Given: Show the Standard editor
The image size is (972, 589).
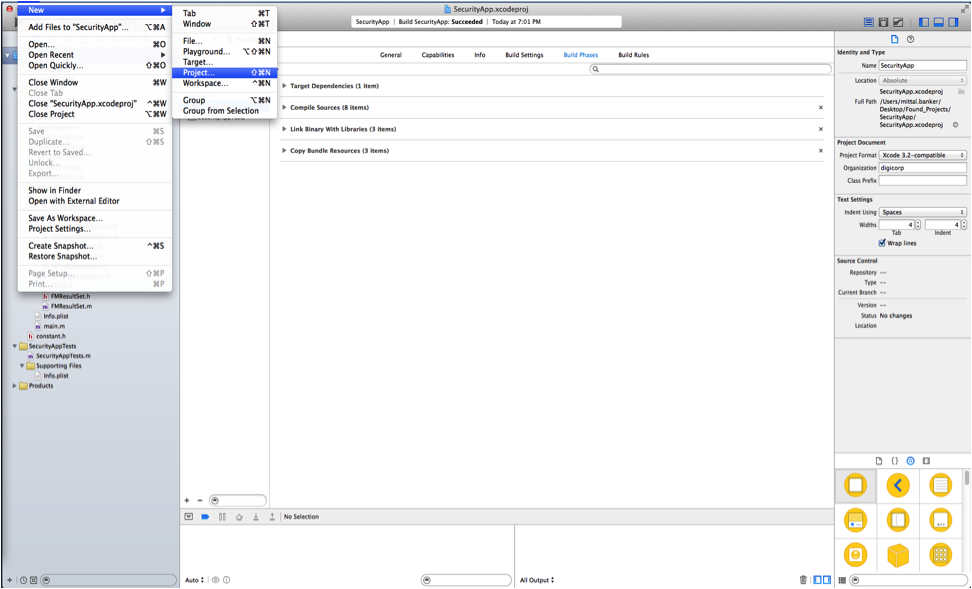Looking at the screenshot, I should pos(868,22).
